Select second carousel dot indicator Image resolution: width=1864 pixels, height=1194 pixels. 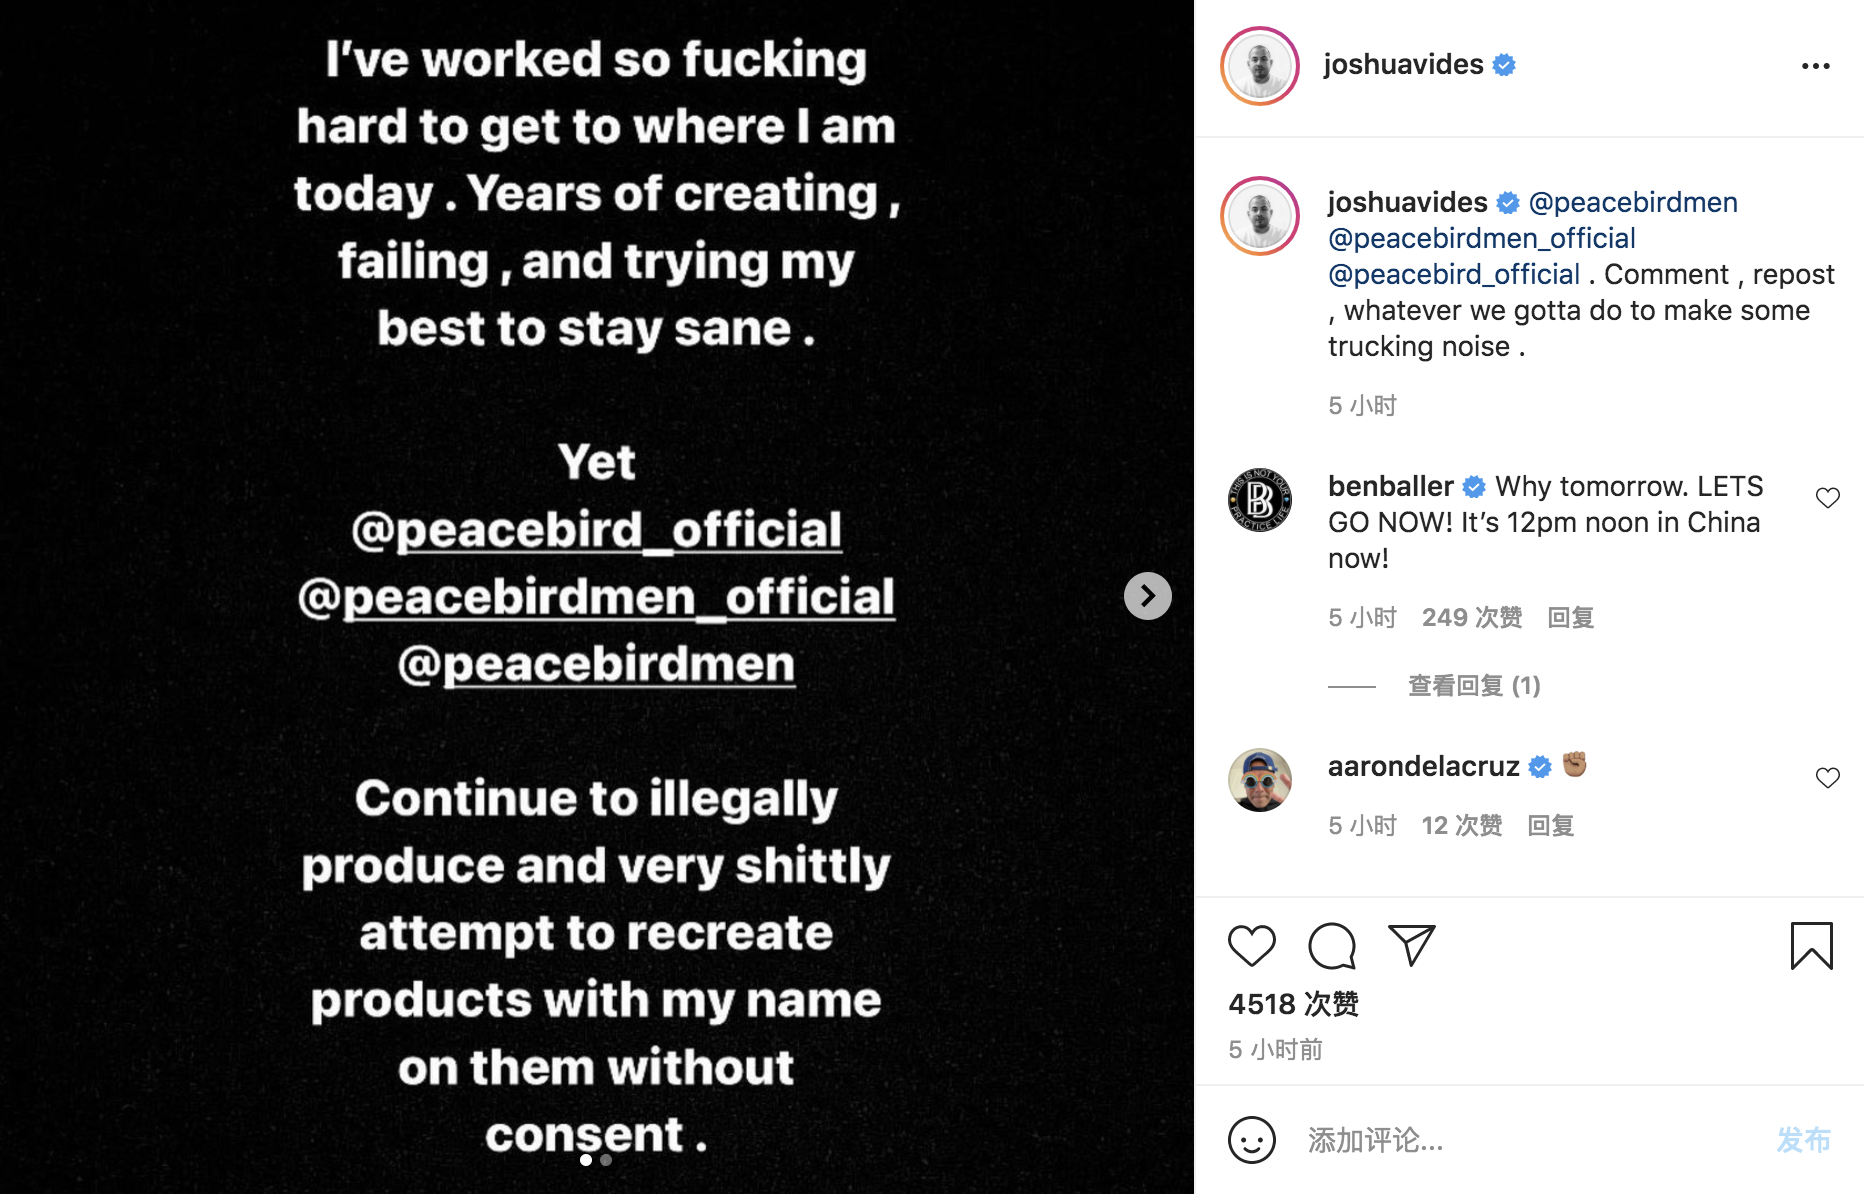point(606,1160)
